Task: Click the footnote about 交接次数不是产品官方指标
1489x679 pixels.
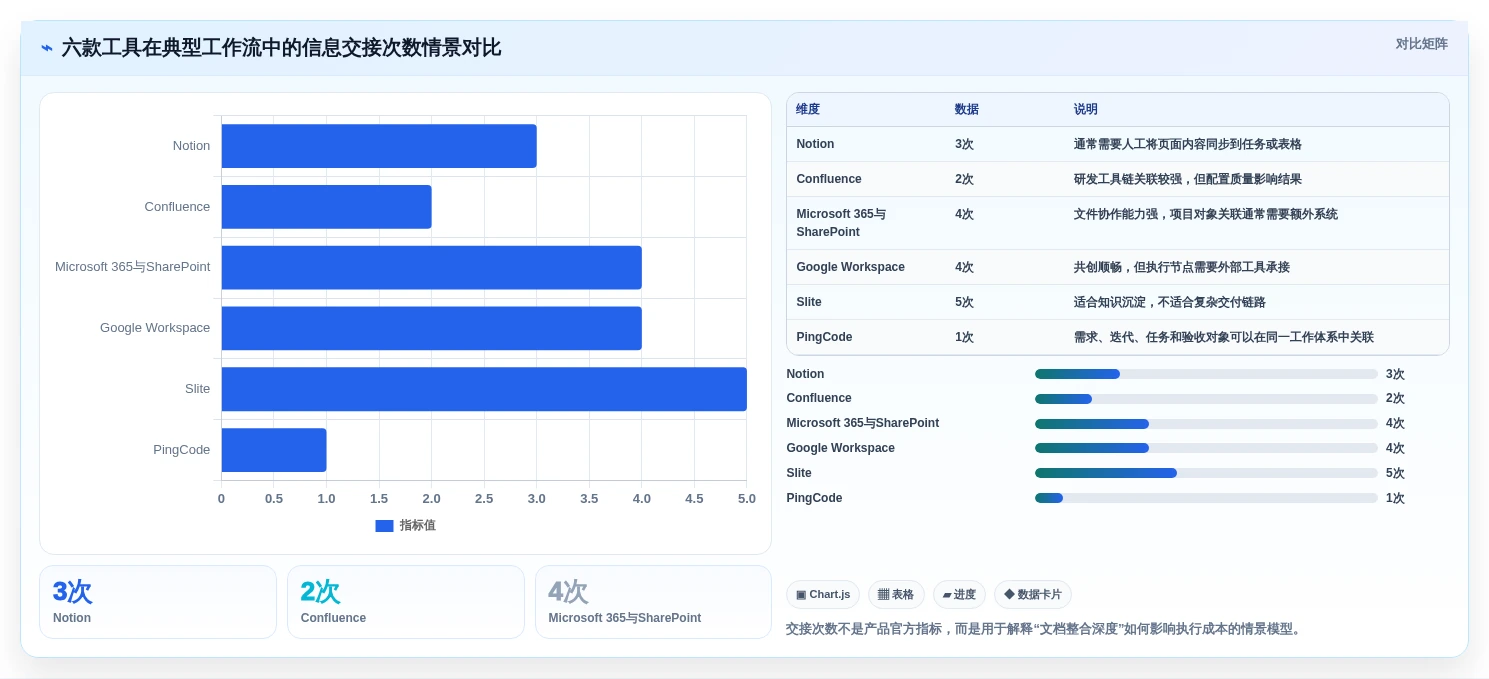Action: [x=1045, y=629]
